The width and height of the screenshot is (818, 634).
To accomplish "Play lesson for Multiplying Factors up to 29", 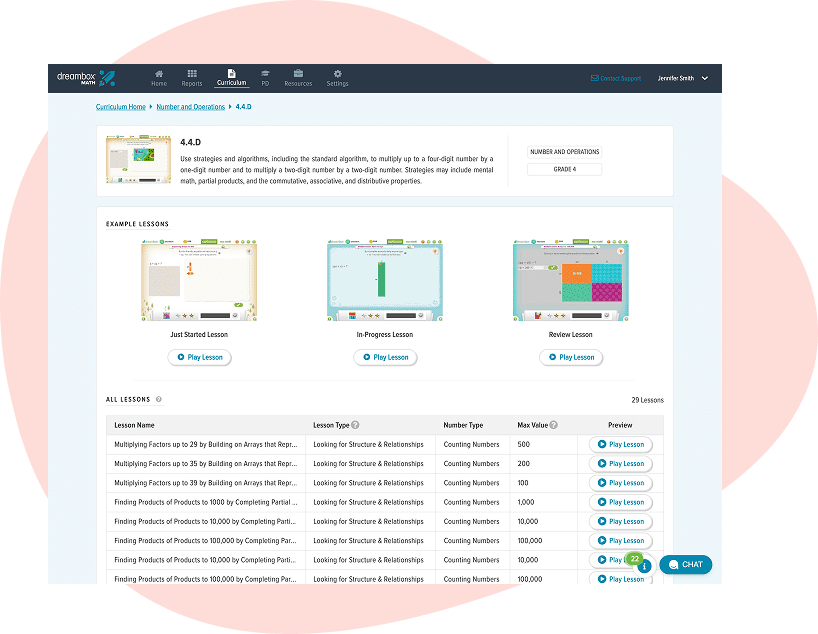I will coord(620,444).
